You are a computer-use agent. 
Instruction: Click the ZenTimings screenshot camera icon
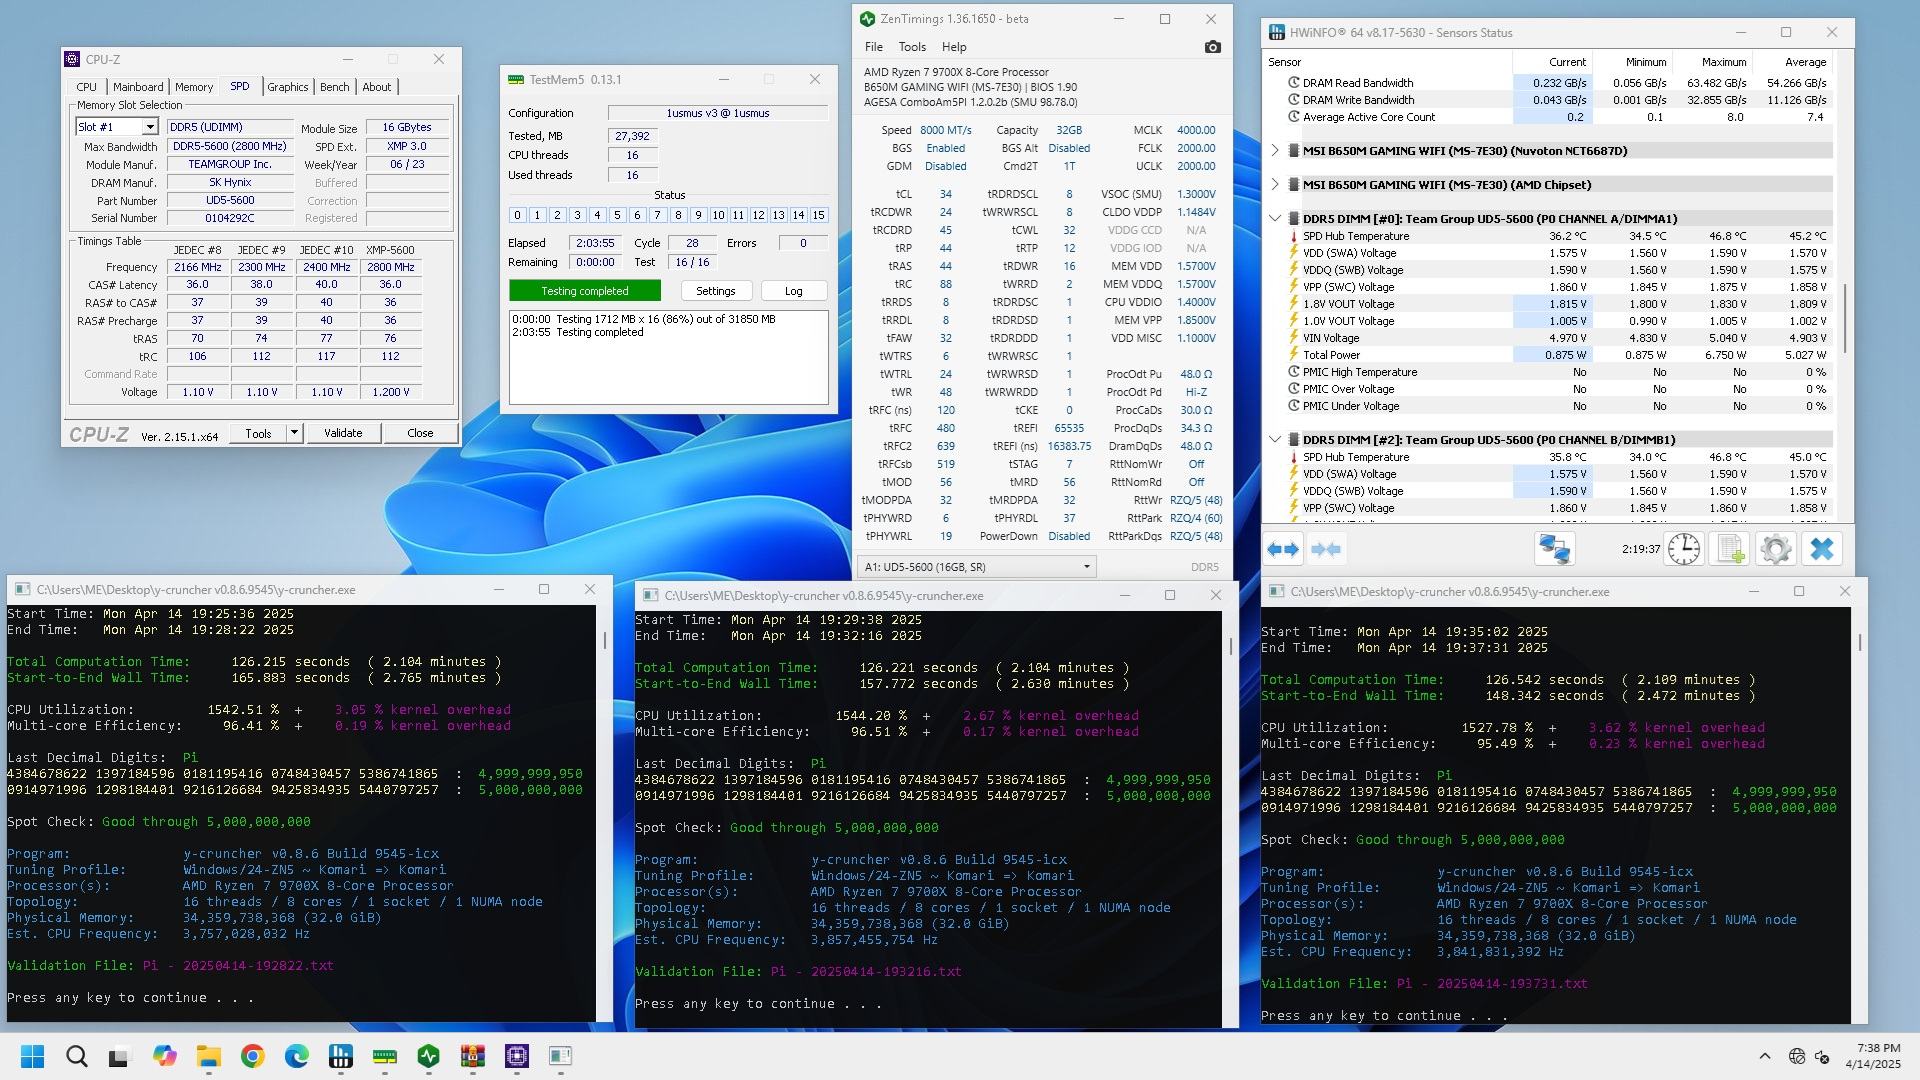pyautogui.click(x=1212, y=47)
